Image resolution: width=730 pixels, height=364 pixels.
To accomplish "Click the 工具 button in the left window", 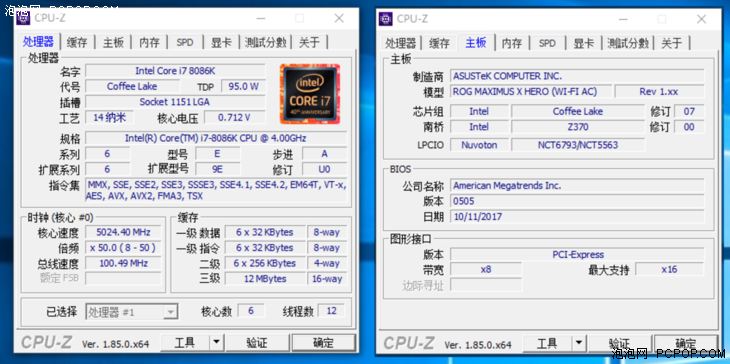I will (185, 343).
